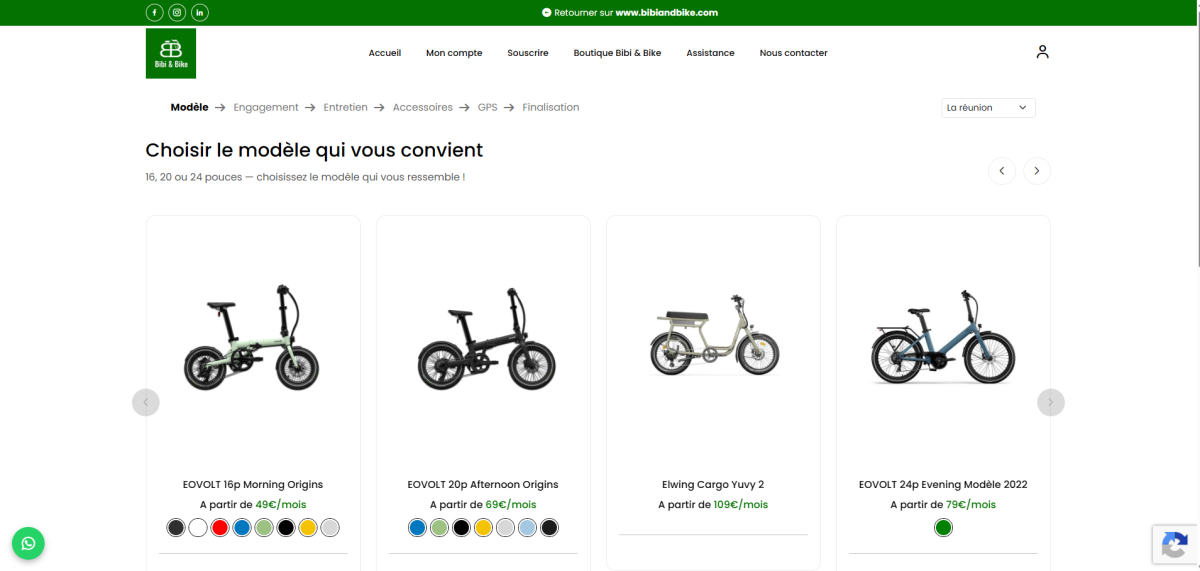Image resolution: width=1200 pixels, height=571 pixels.
Task: Pick green color for EOVOLT 20p Afternoon
Action: (x=439, y=527)
